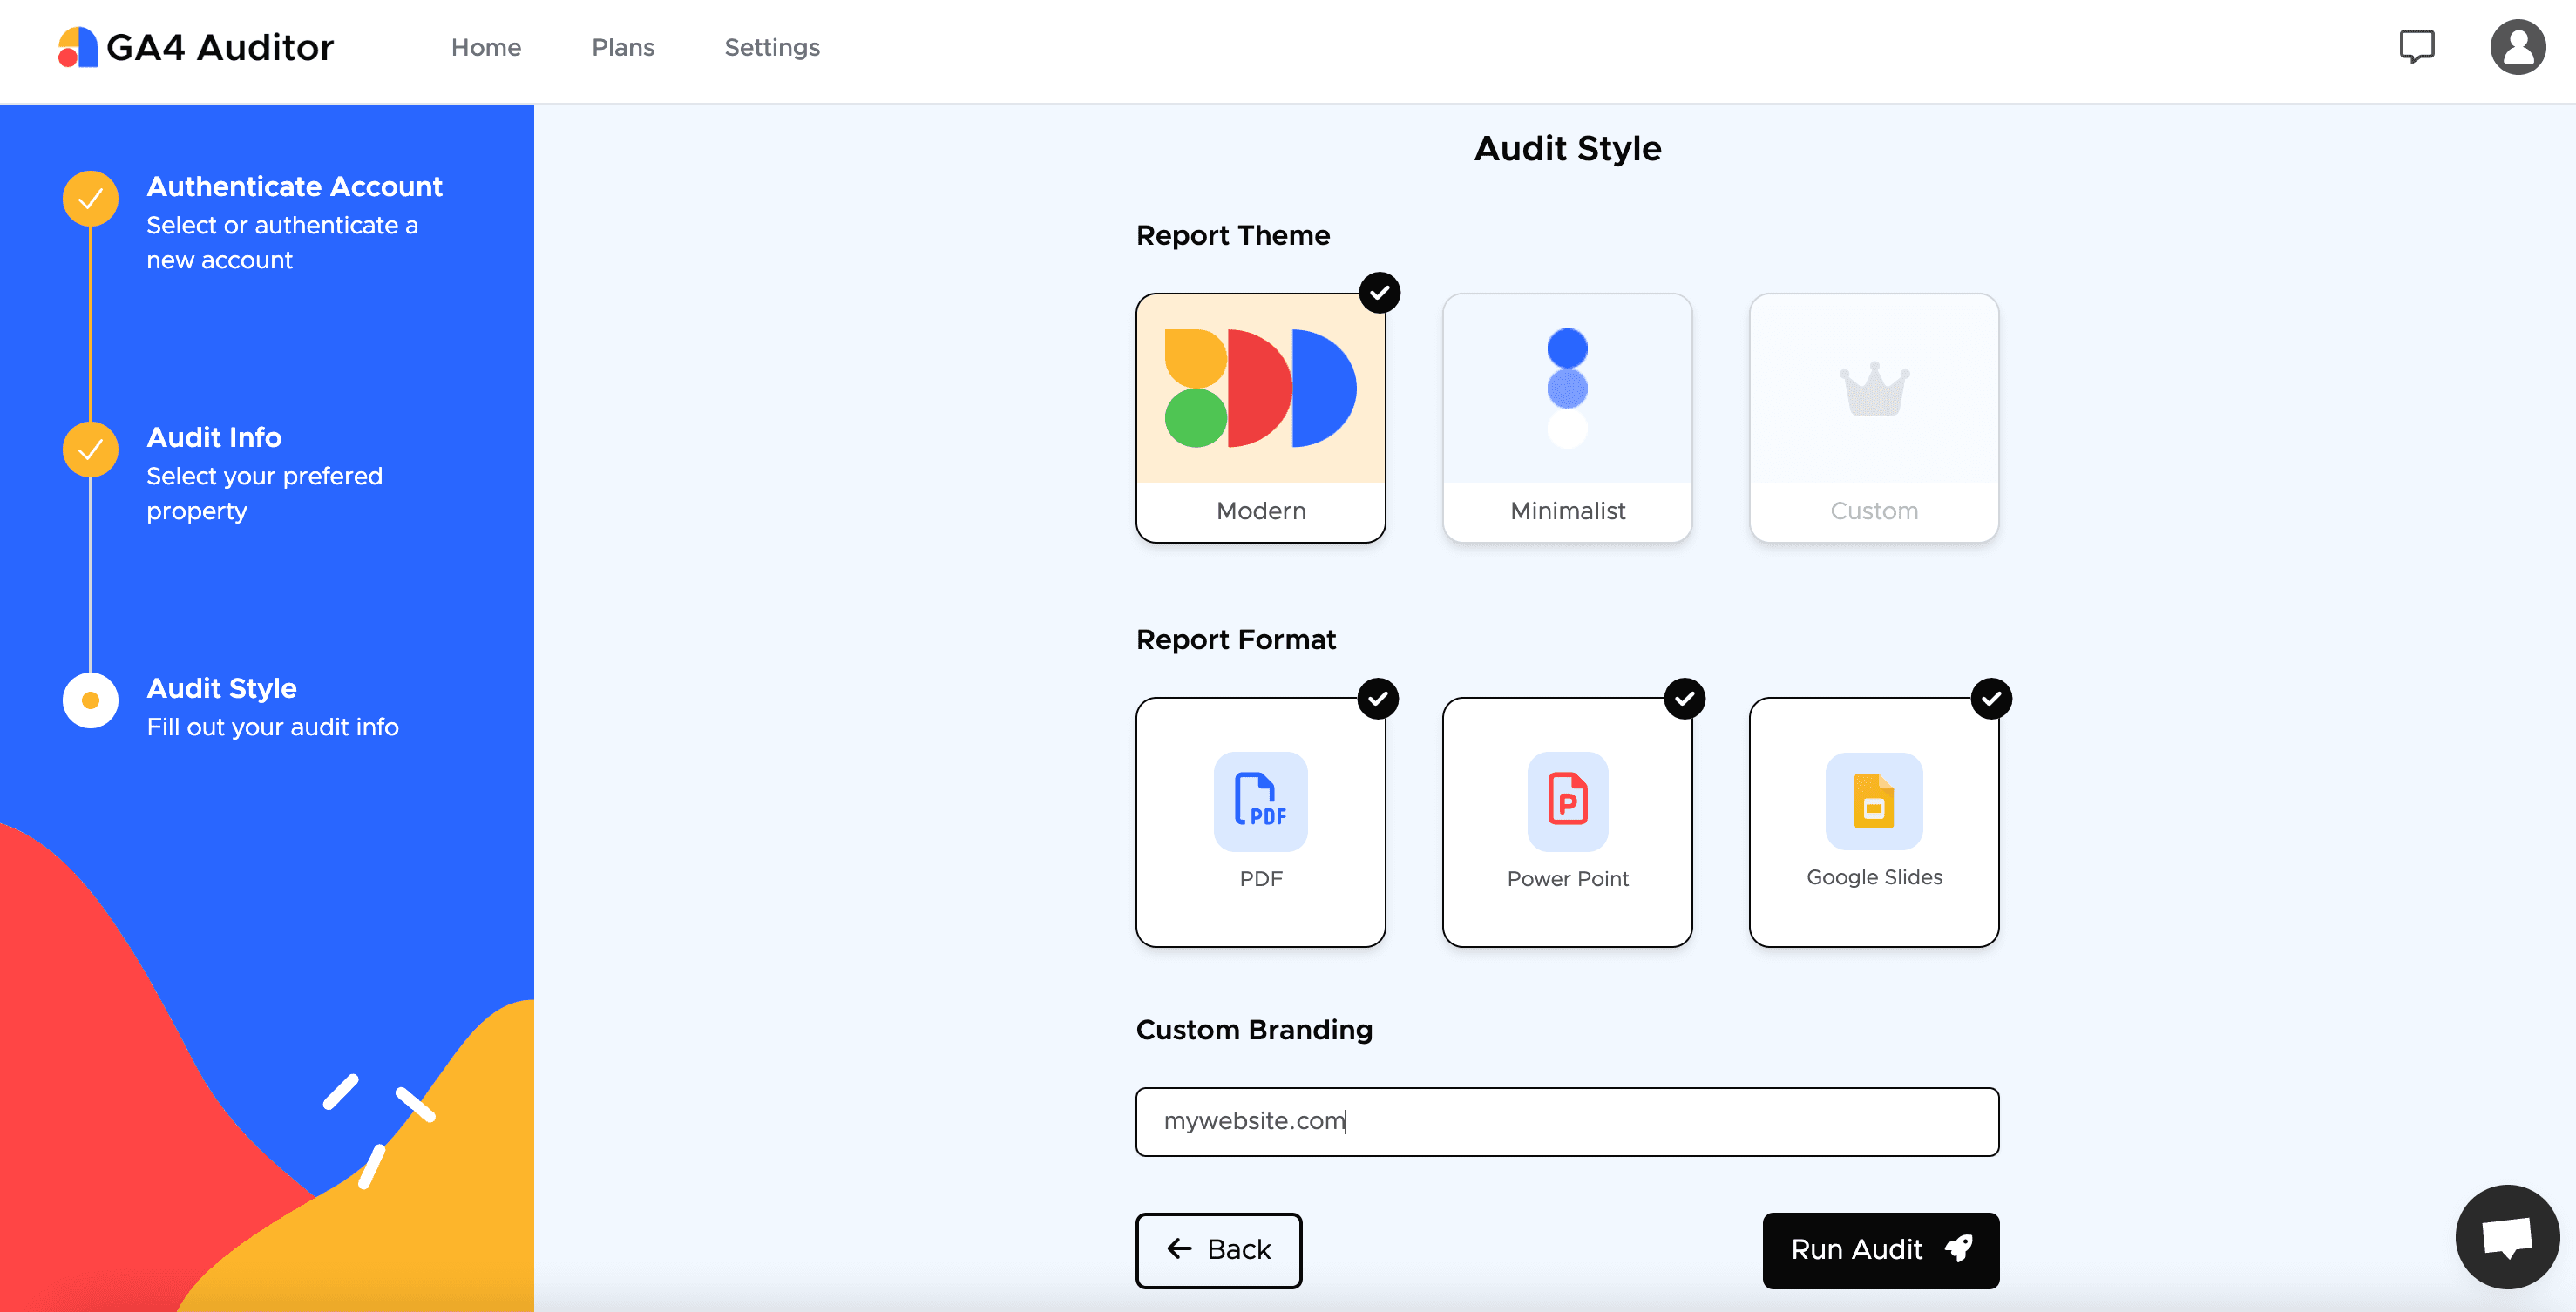This screenshot has height=1312, width=2576.
Task: Uncheck the PDF format checkmark
Action: [1378, 698]
